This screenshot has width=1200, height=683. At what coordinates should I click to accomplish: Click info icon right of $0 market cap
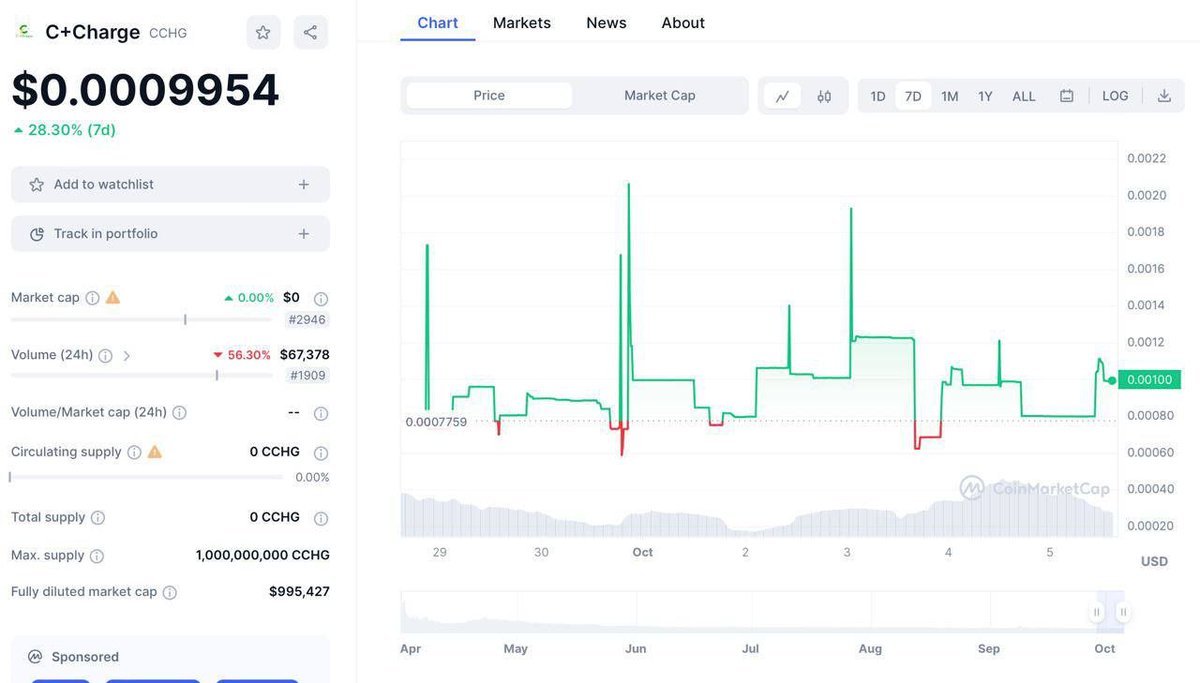pos(321,298)
